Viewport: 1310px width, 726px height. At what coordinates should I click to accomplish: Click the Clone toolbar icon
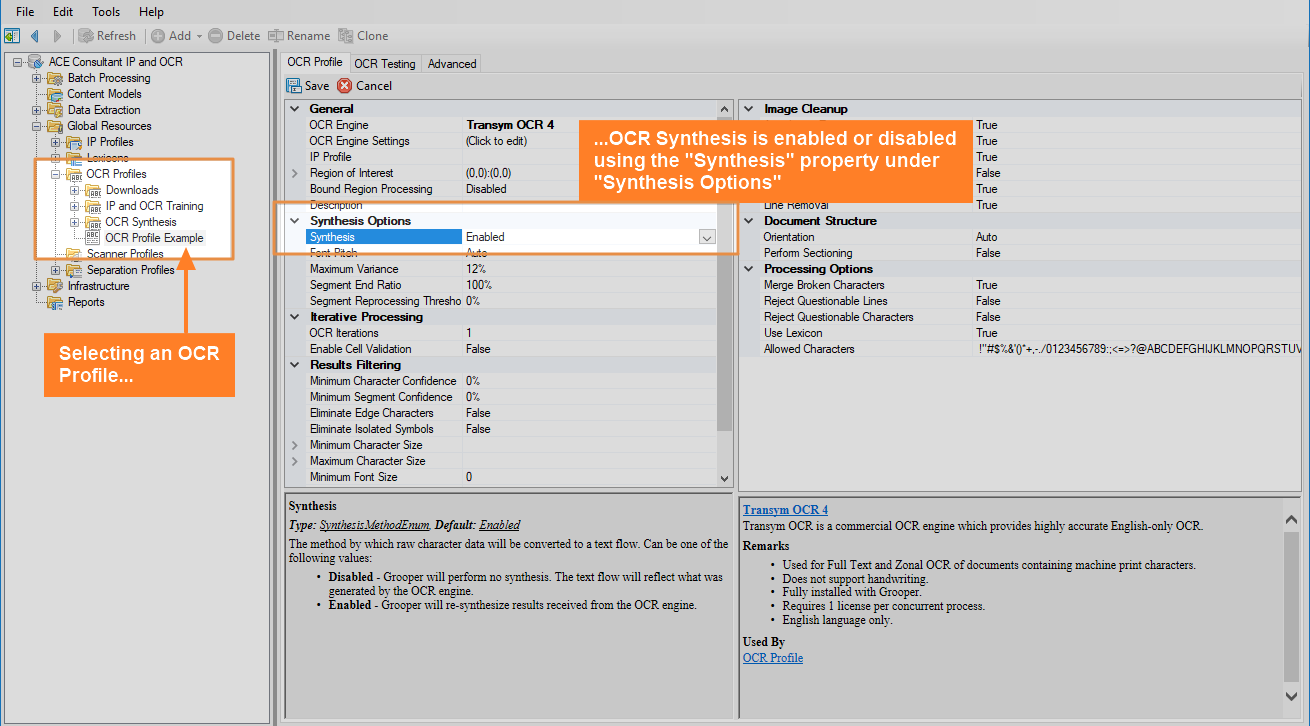click(346, 36)
